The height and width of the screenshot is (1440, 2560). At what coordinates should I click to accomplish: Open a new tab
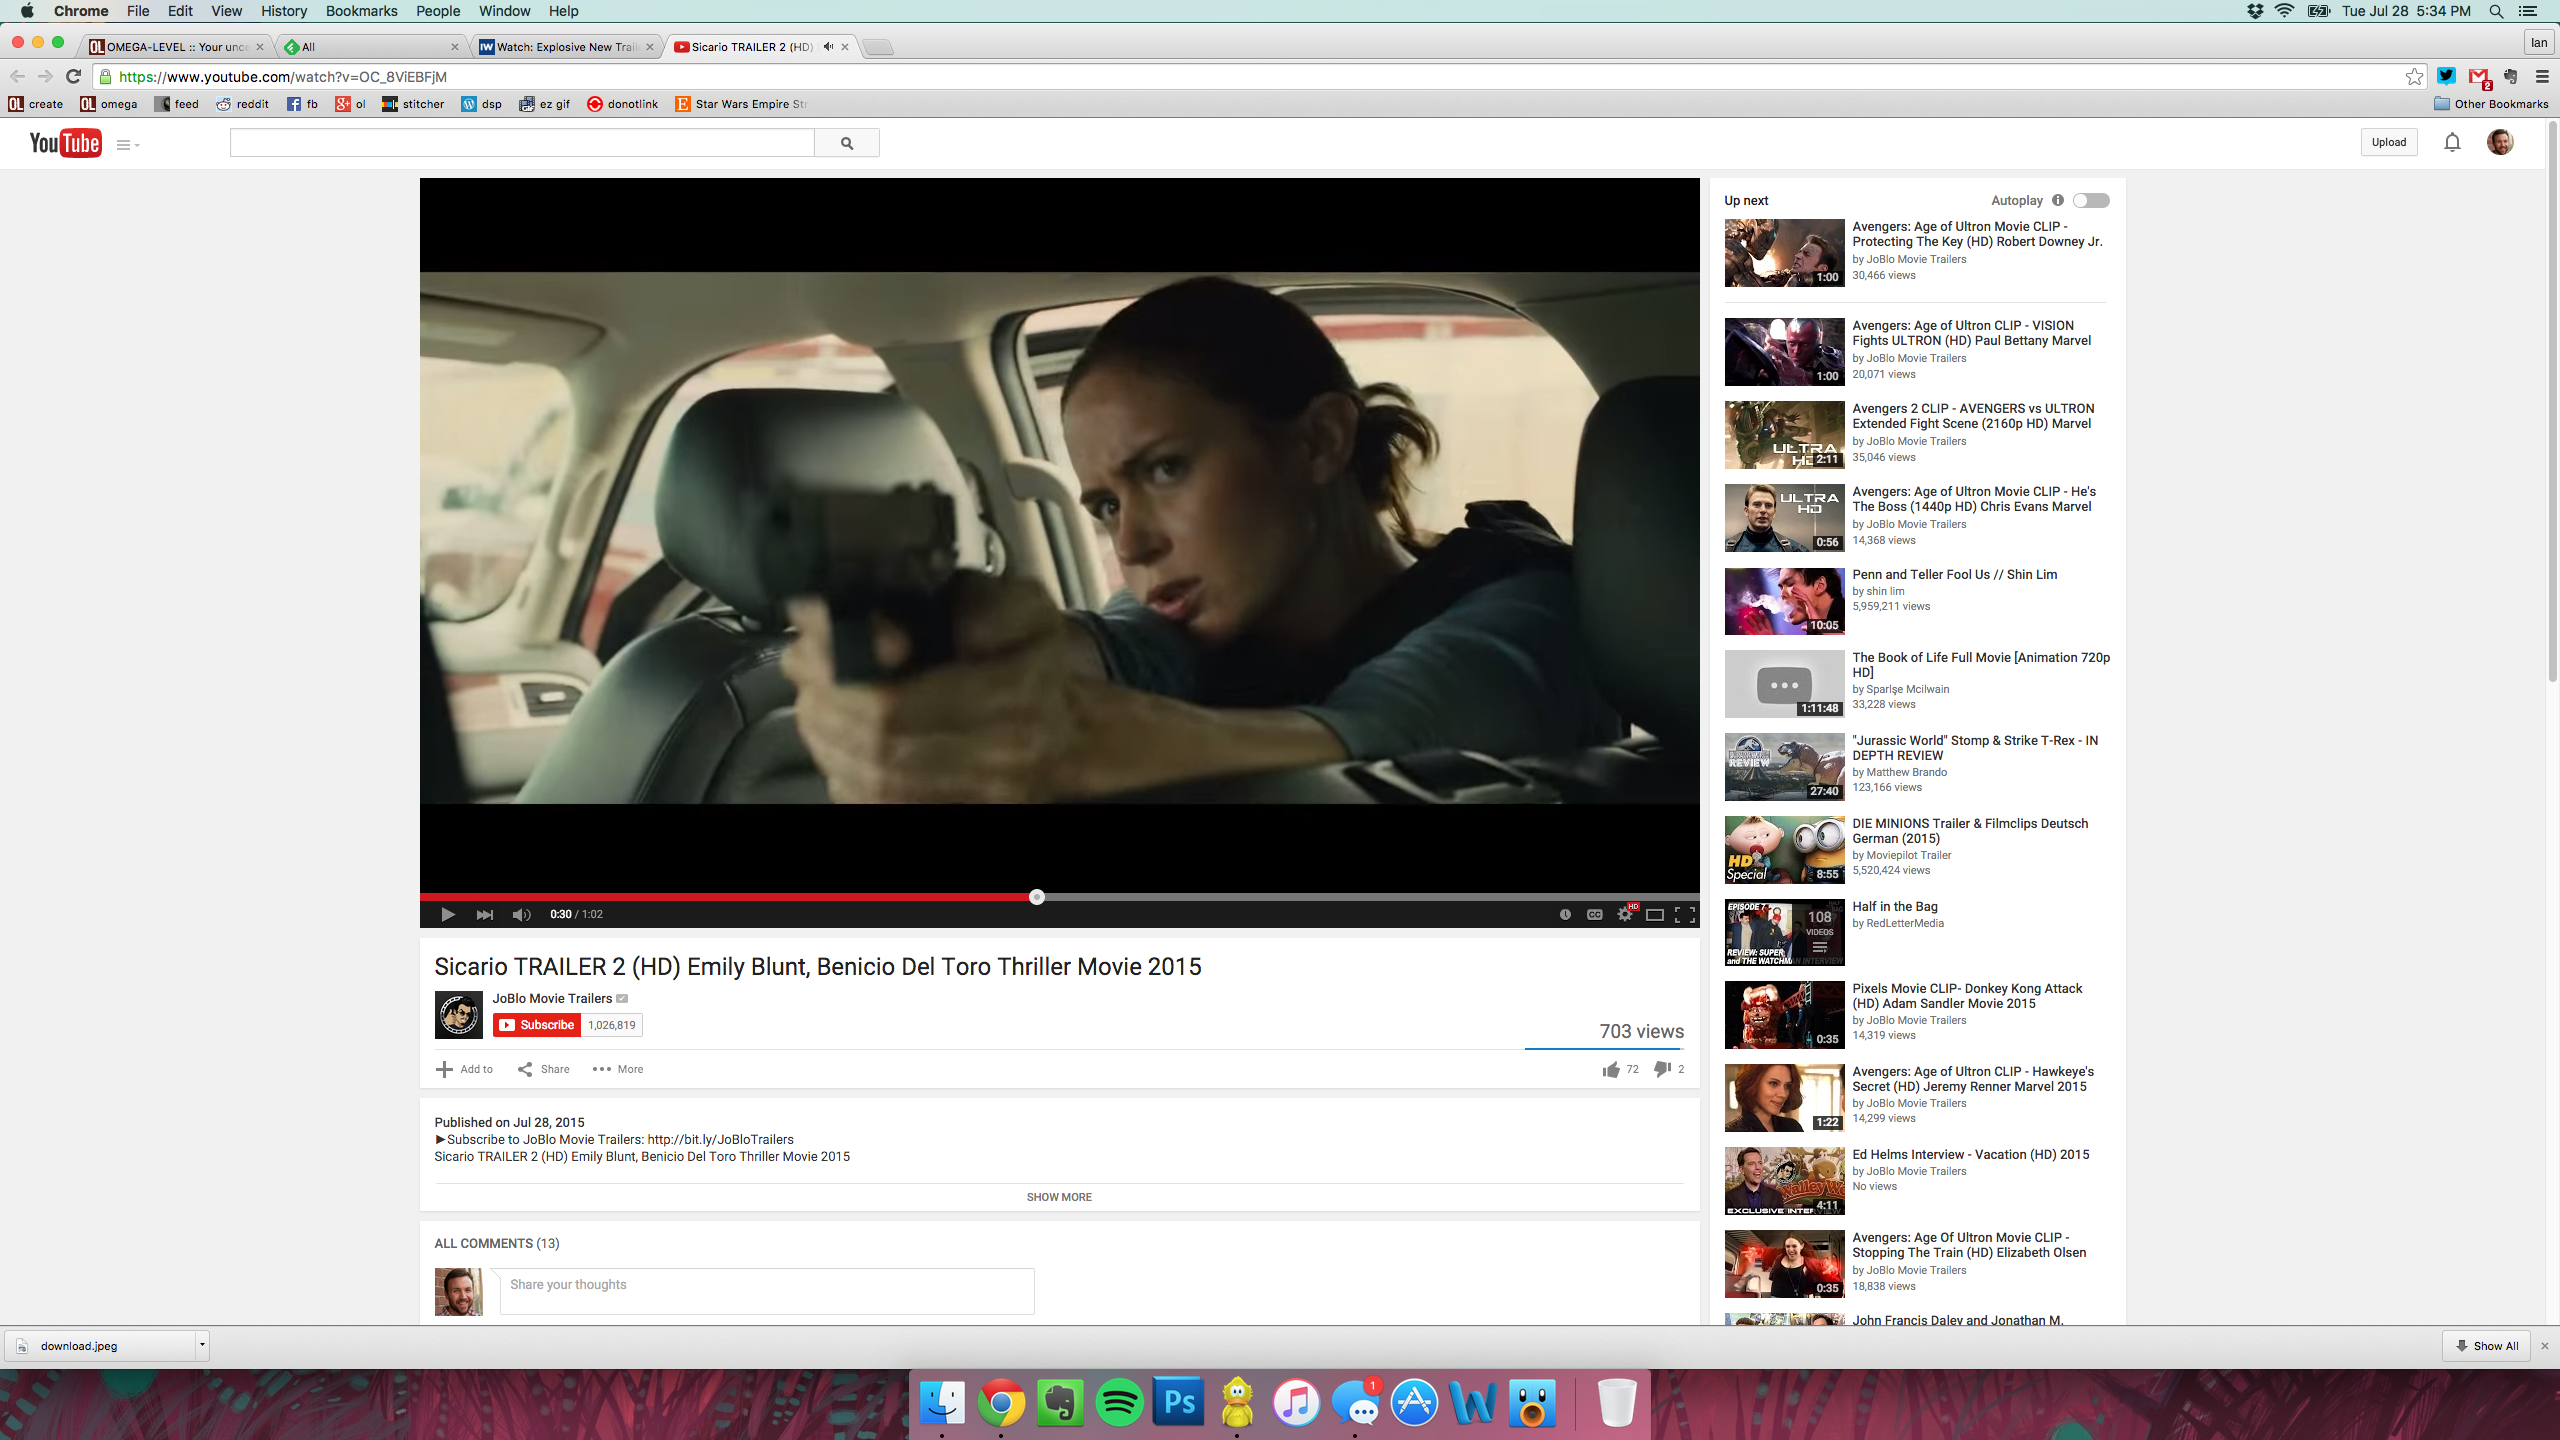pos(877,47)
